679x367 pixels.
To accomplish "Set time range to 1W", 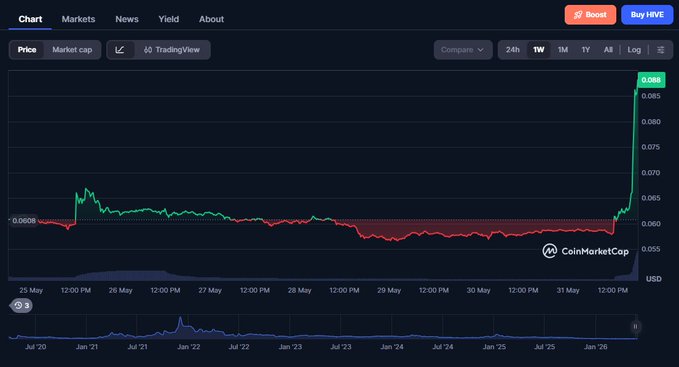I will 538,50.
